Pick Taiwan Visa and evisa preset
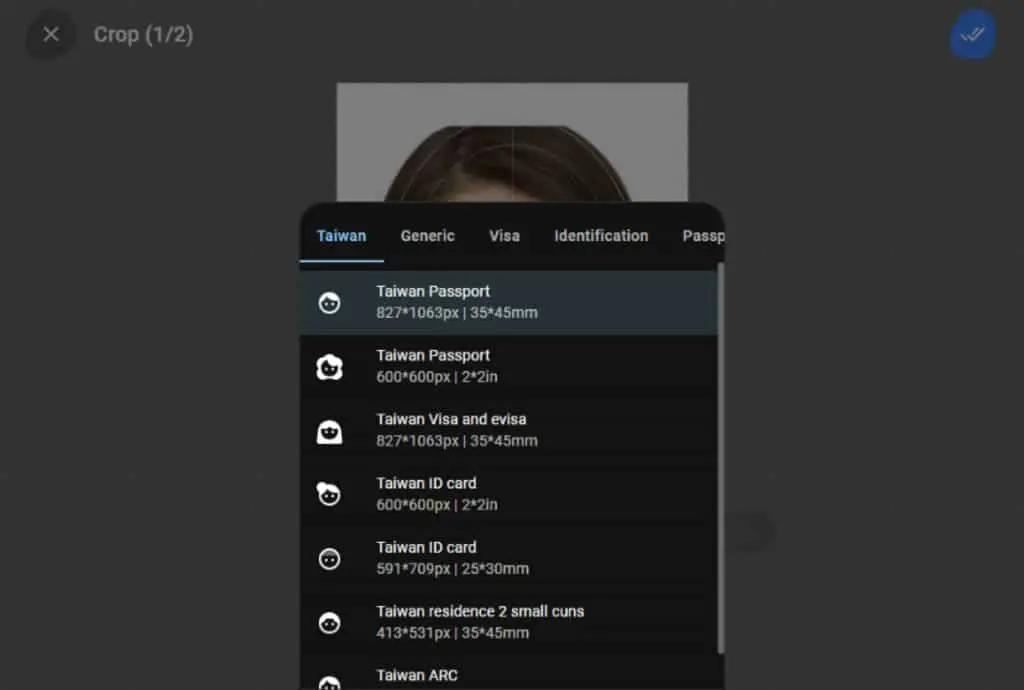 [509, 430]
